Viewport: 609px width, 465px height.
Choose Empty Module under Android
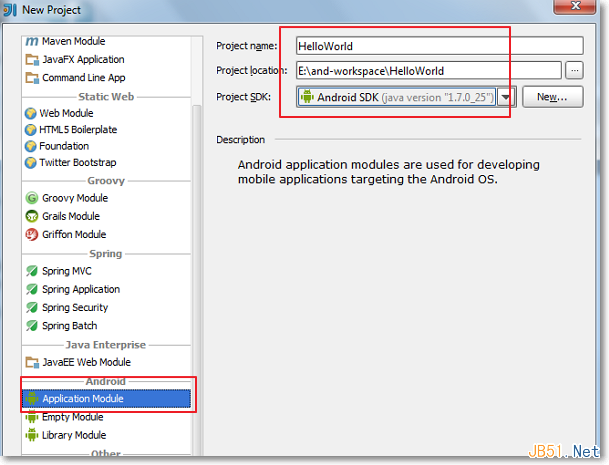coord(106,417)
